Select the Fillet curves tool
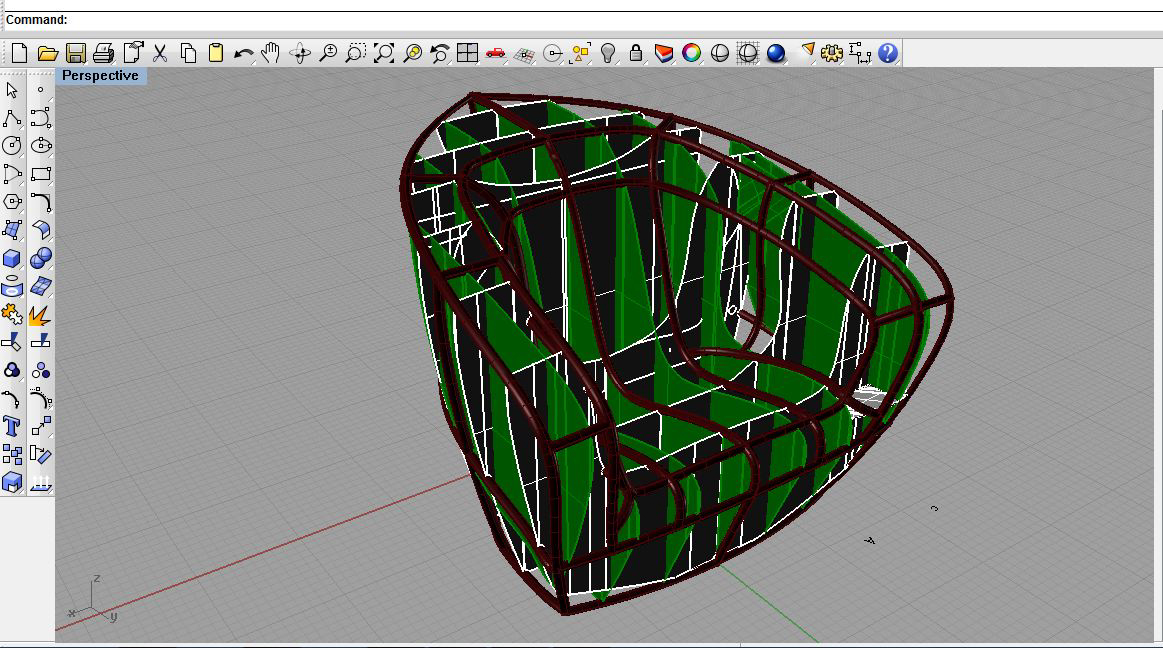 40,202
